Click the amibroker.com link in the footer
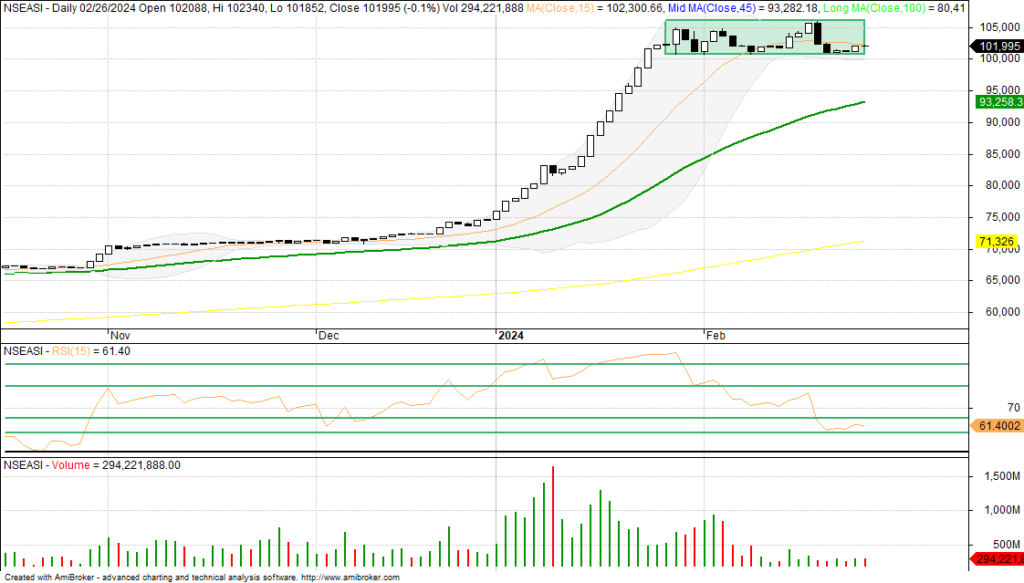The image size is (1024, 583). coord(351,578)
